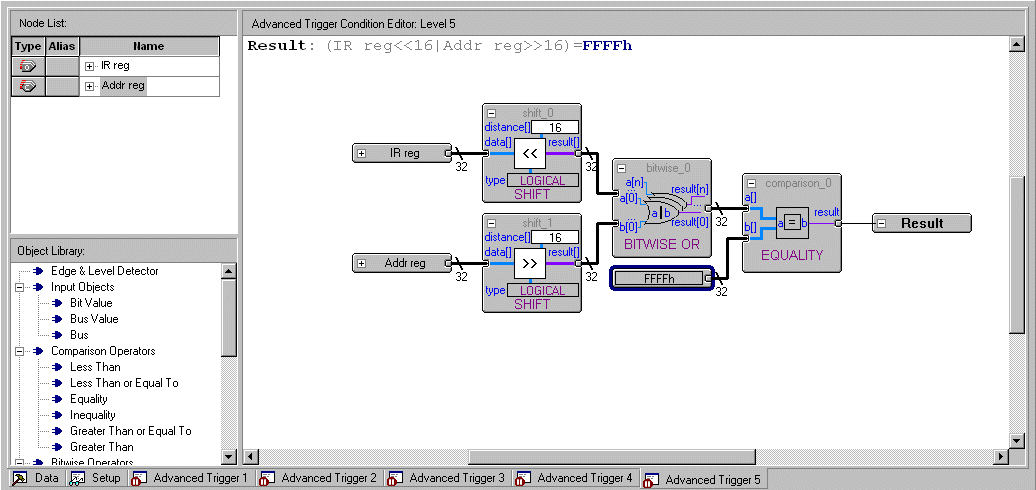The image size is (1036, 490).
Task: Collapse the shift_0 block
Action: [x=492, y=113]
